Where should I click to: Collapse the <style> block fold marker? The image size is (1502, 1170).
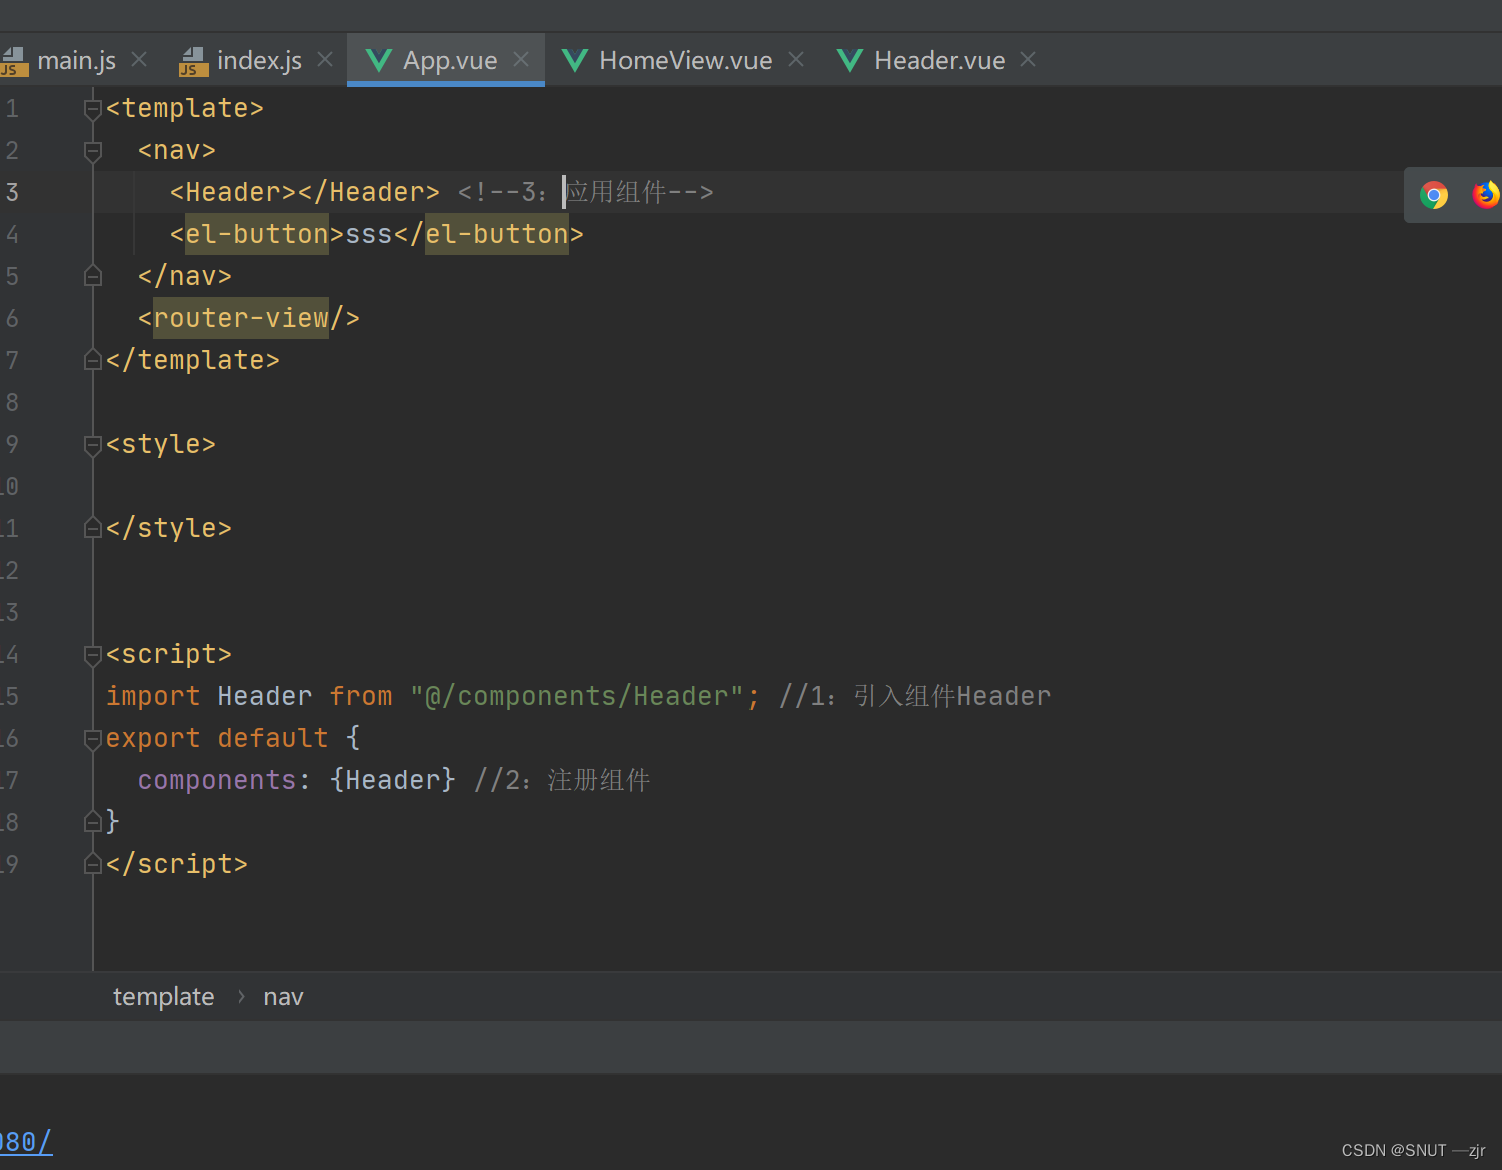click(93, 444)
